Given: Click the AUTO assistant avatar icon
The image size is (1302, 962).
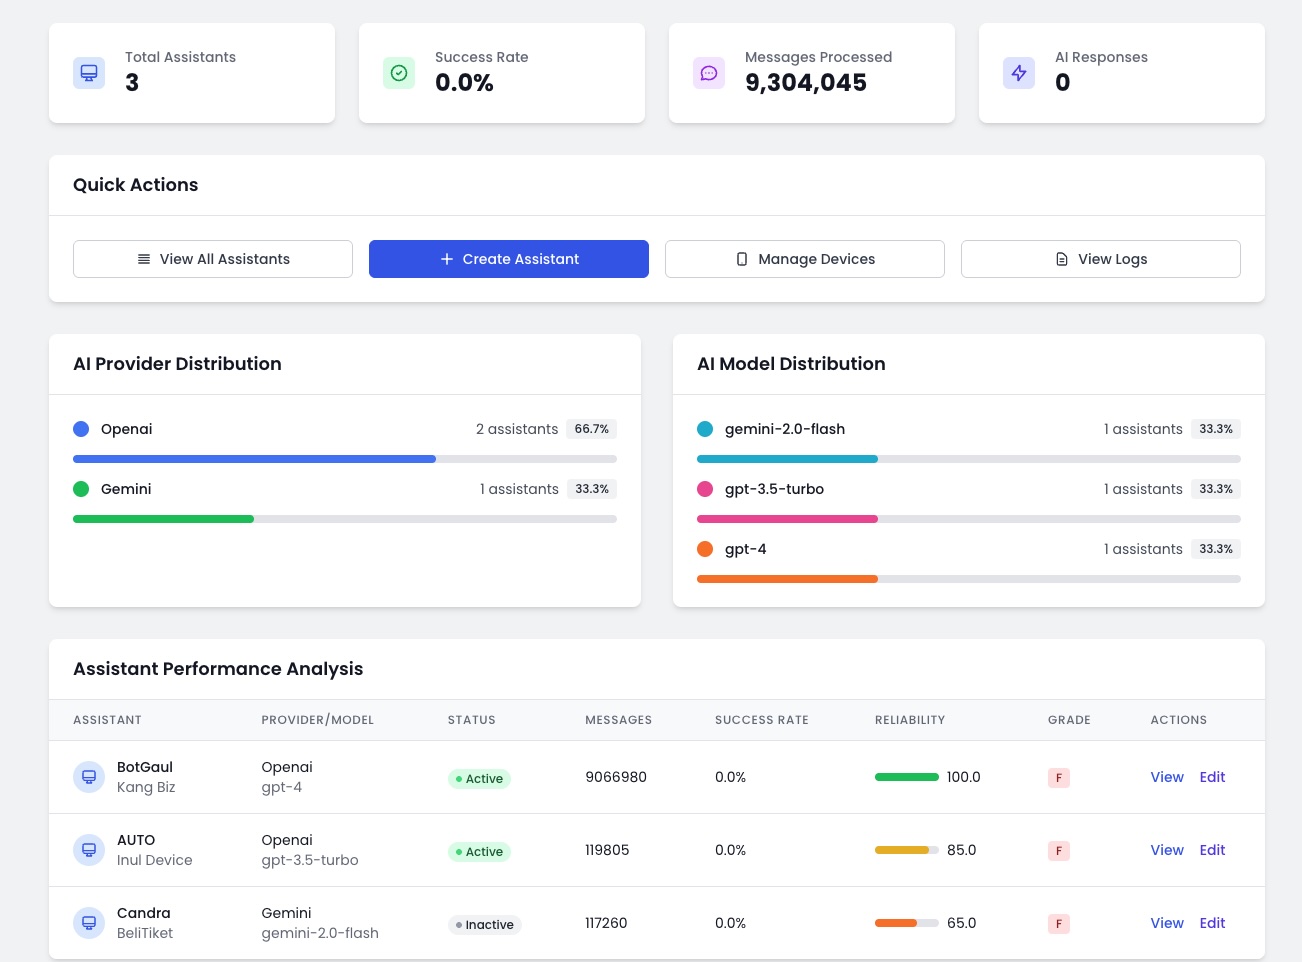Looking at the screenshot, I should 89,849.
